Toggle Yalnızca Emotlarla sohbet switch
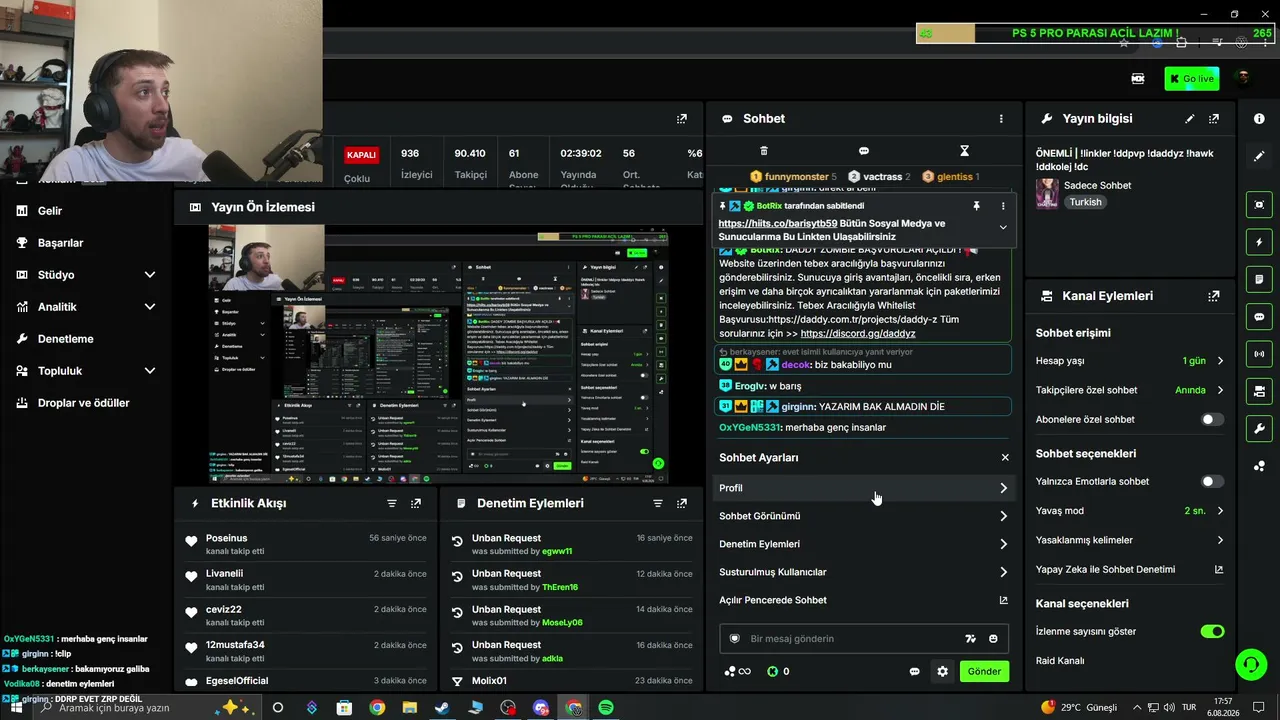The width and height of the screenshot is (1280, 720). point(1212,482)
